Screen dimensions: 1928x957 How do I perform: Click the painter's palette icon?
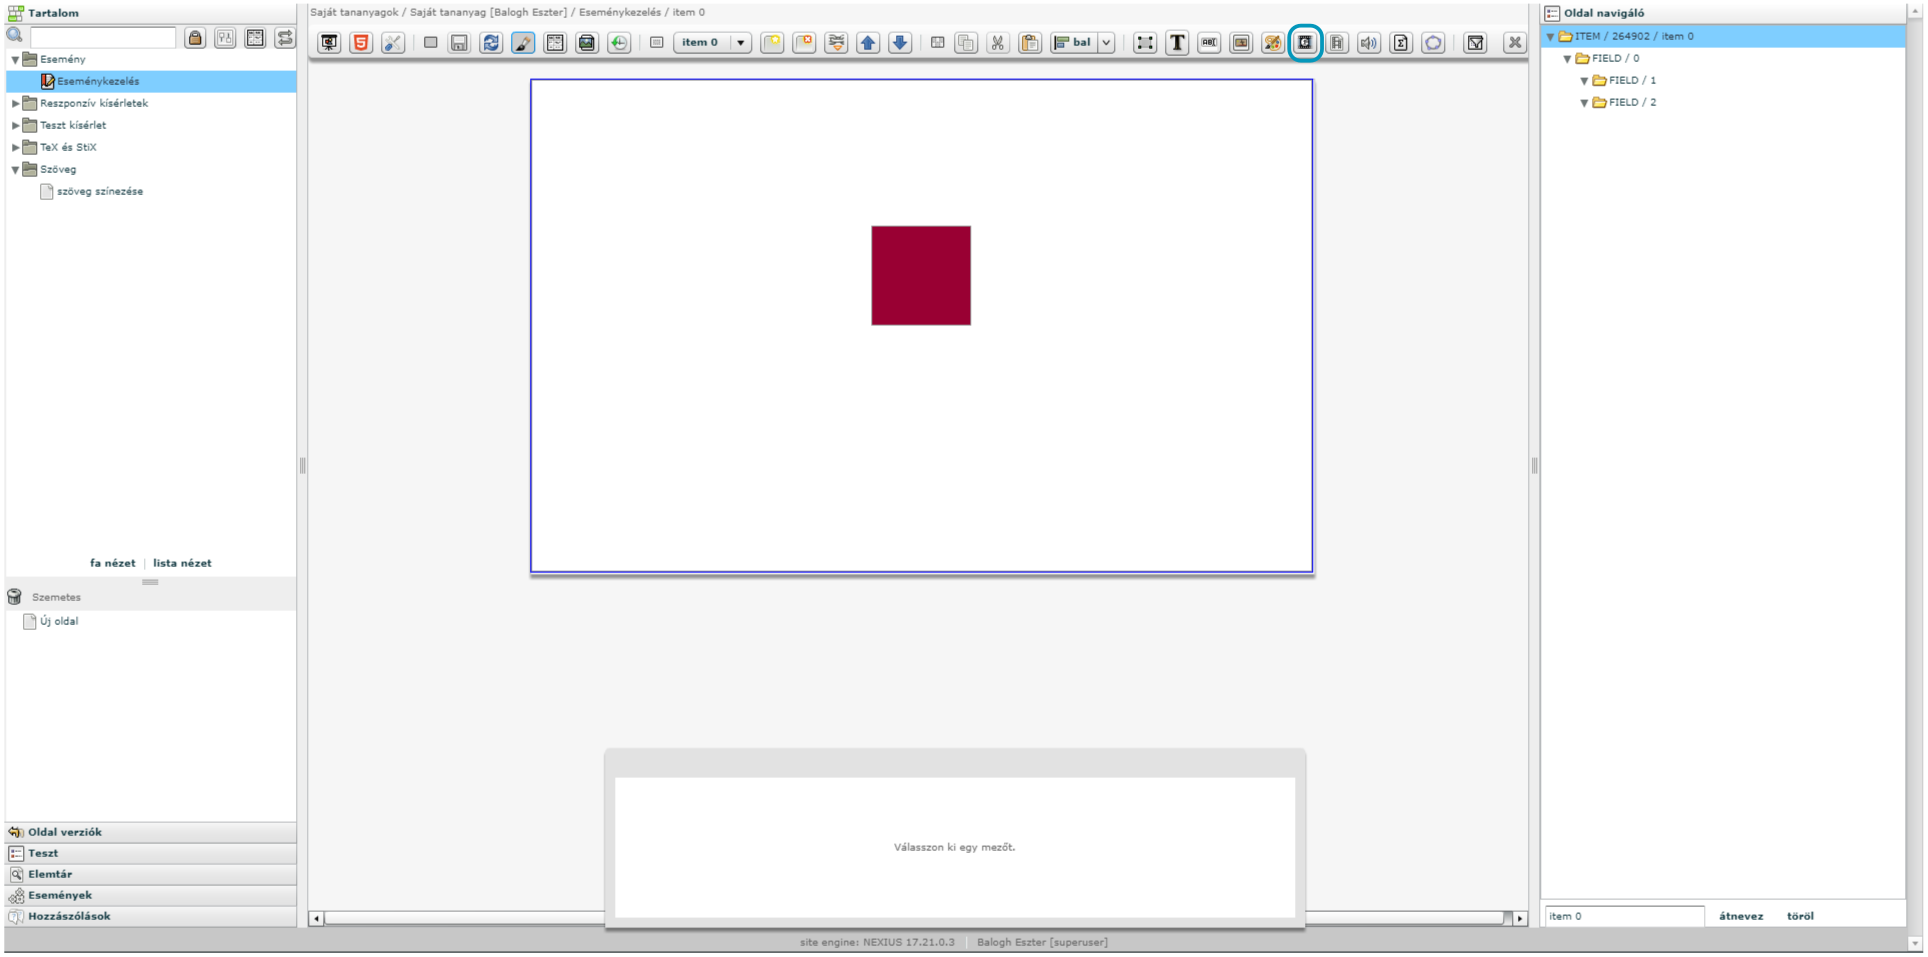point(1272,43)
